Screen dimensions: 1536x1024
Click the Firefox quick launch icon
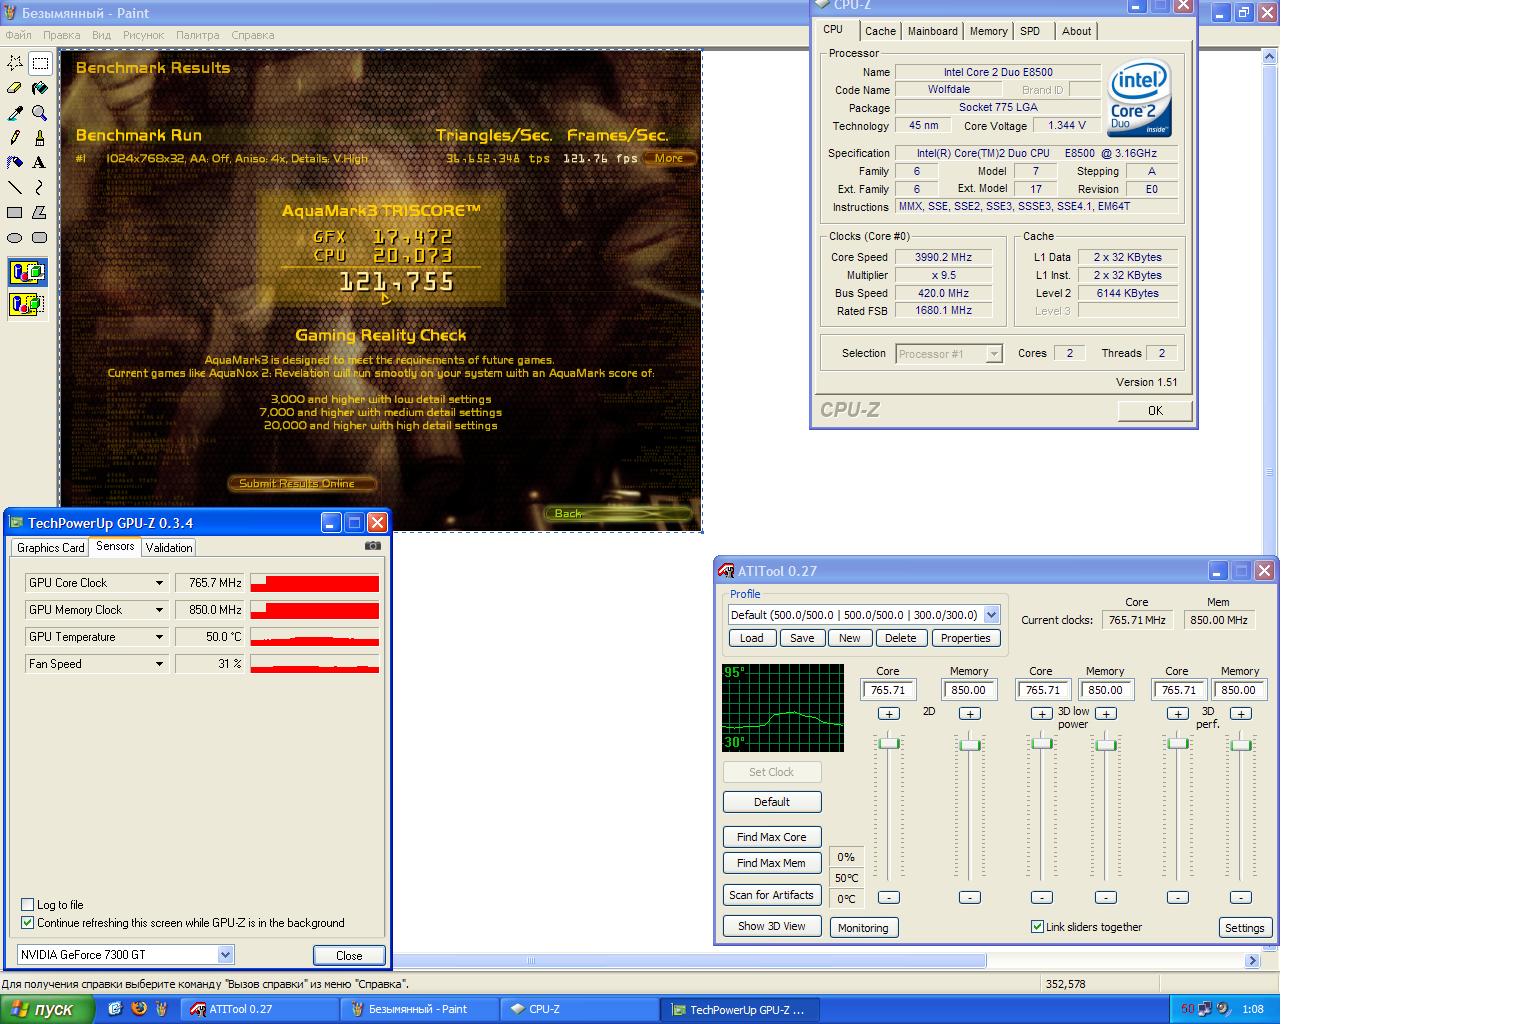pyautogui.click(x=139, y=1009)
